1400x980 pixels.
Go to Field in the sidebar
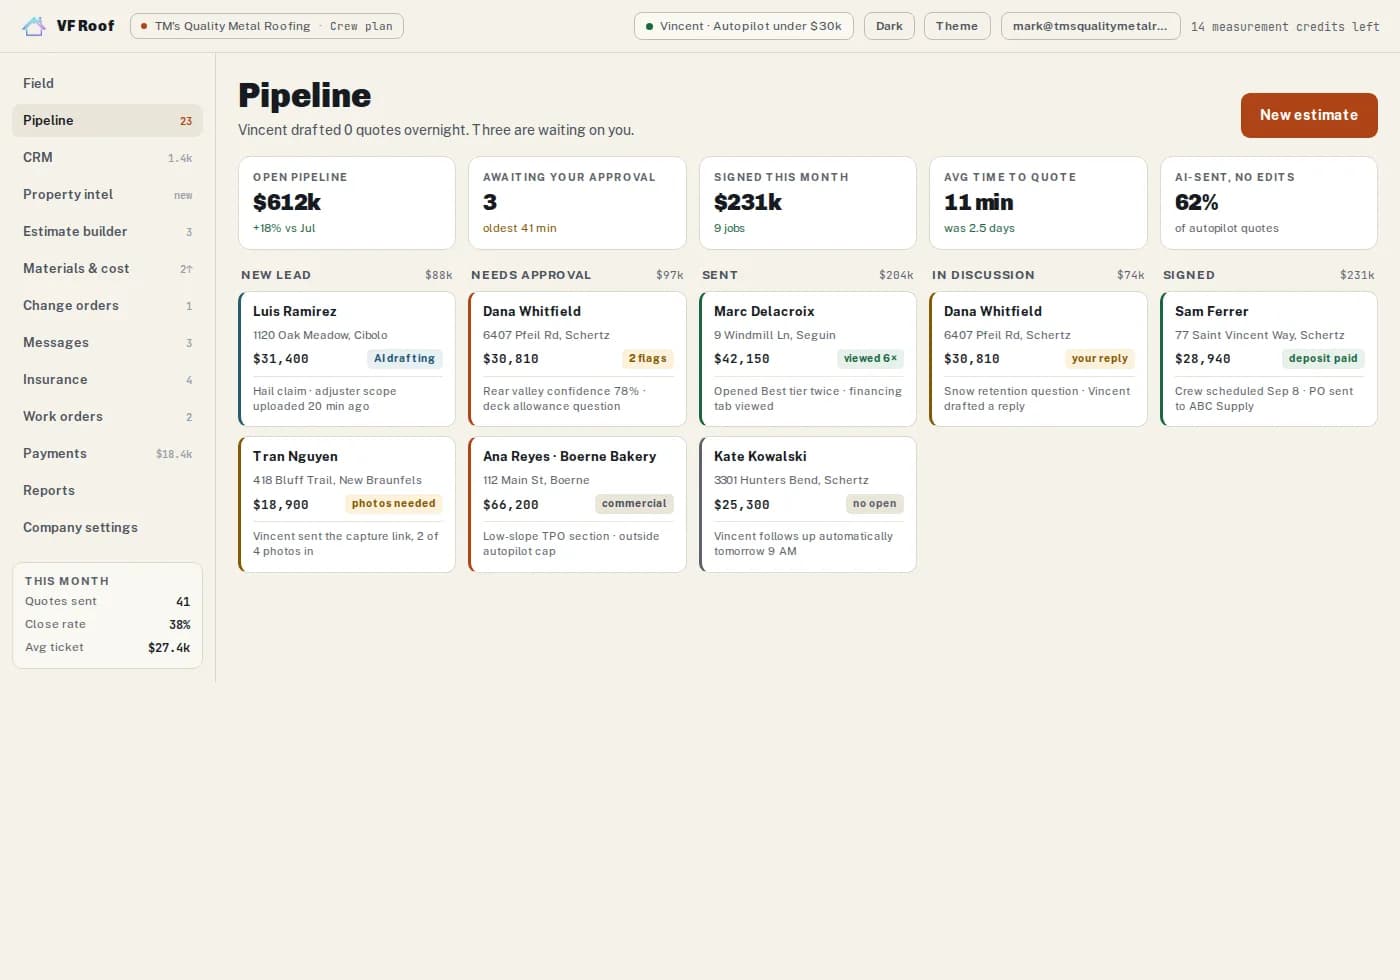[x=107, y=83]
